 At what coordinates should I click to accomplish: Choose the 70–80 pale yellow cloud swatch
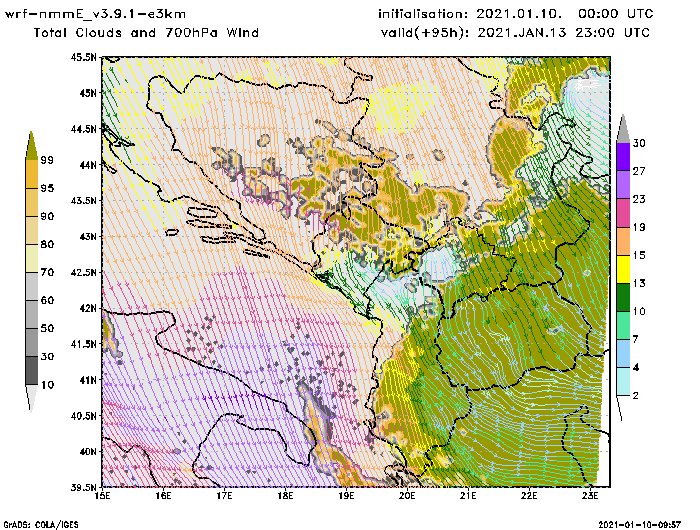pos(31,259)
